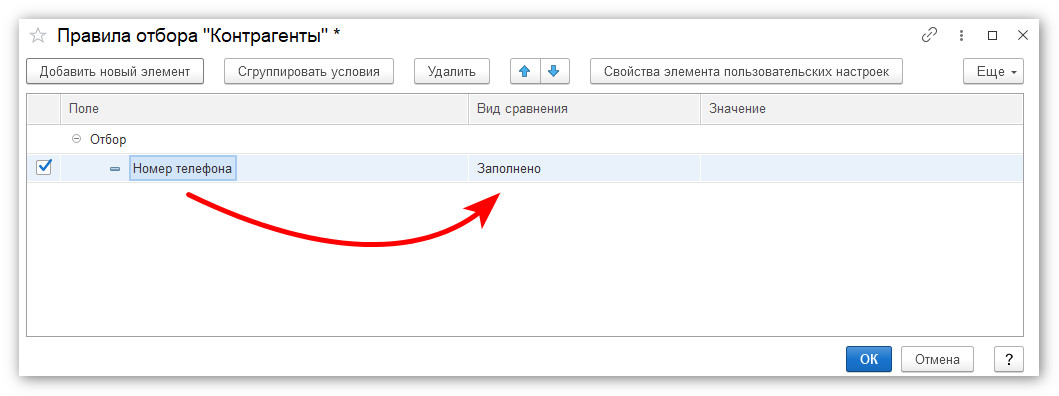Click Сгруппировать условия button
1059x396 pixels.
(309, 72)
